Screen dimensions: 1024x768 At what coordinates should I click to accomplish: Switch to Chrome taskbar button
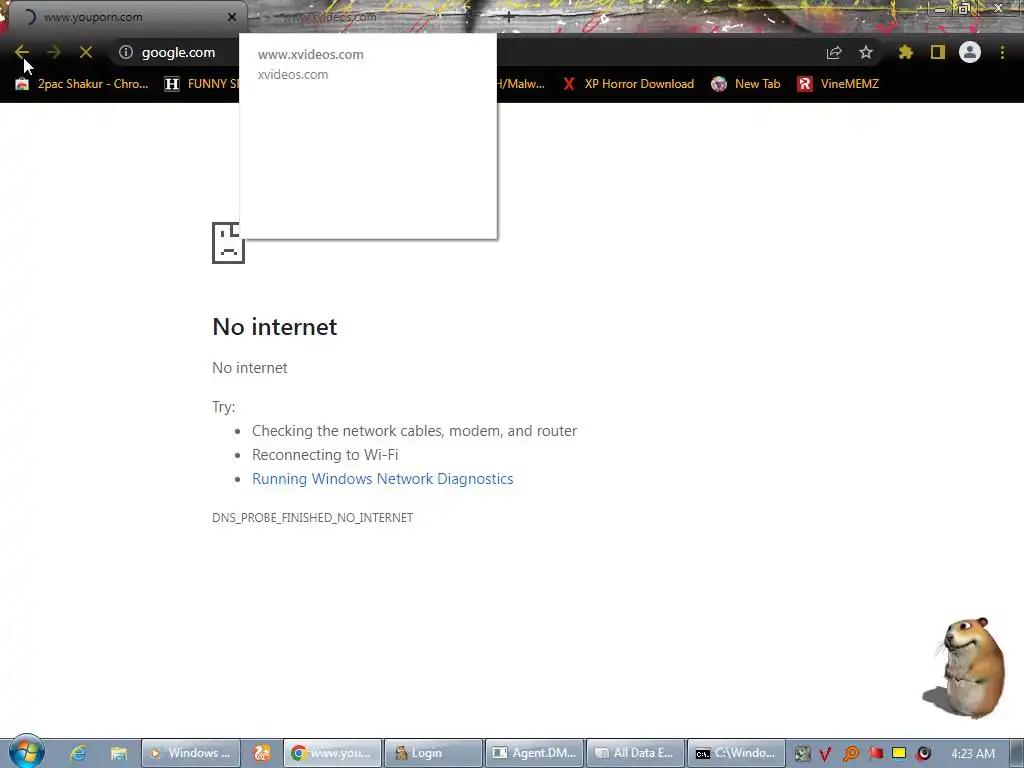[x=332, y=753]
